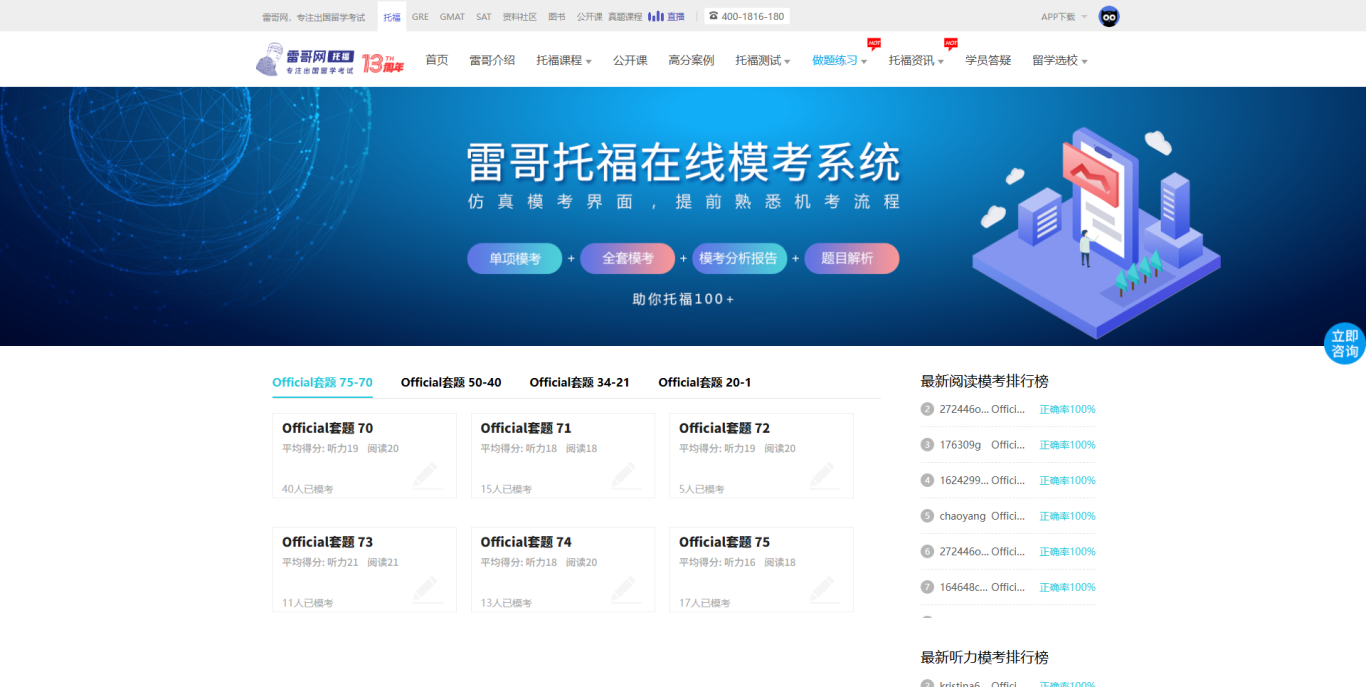The height and width of the screenshot is (687, 1366).
Task: Click the pencil icon on Official套题 74
Action: 624,589
